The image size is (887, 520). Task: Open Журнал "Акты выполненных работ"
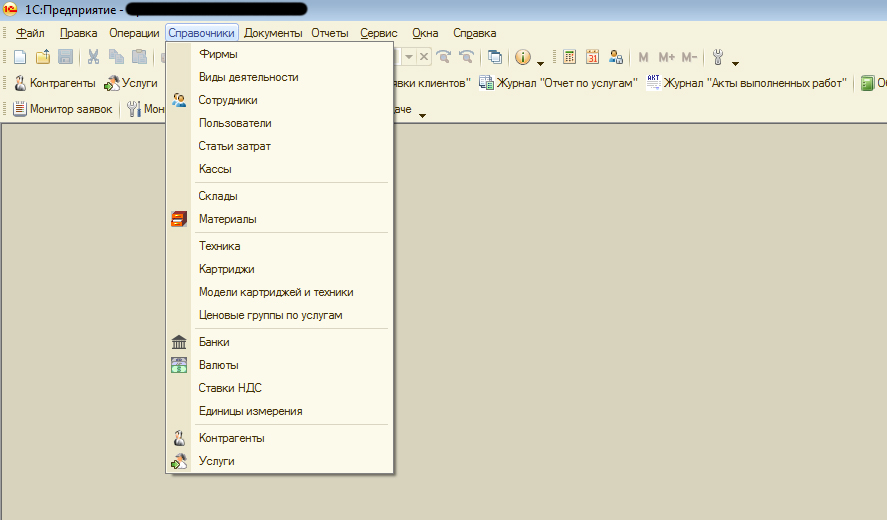pos(746,83)
